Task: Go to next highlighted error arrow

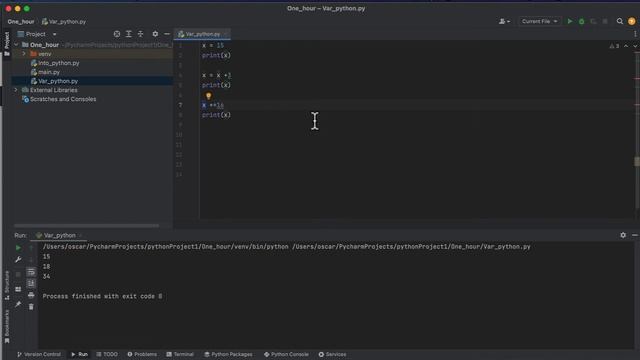Action: (635, 46)
